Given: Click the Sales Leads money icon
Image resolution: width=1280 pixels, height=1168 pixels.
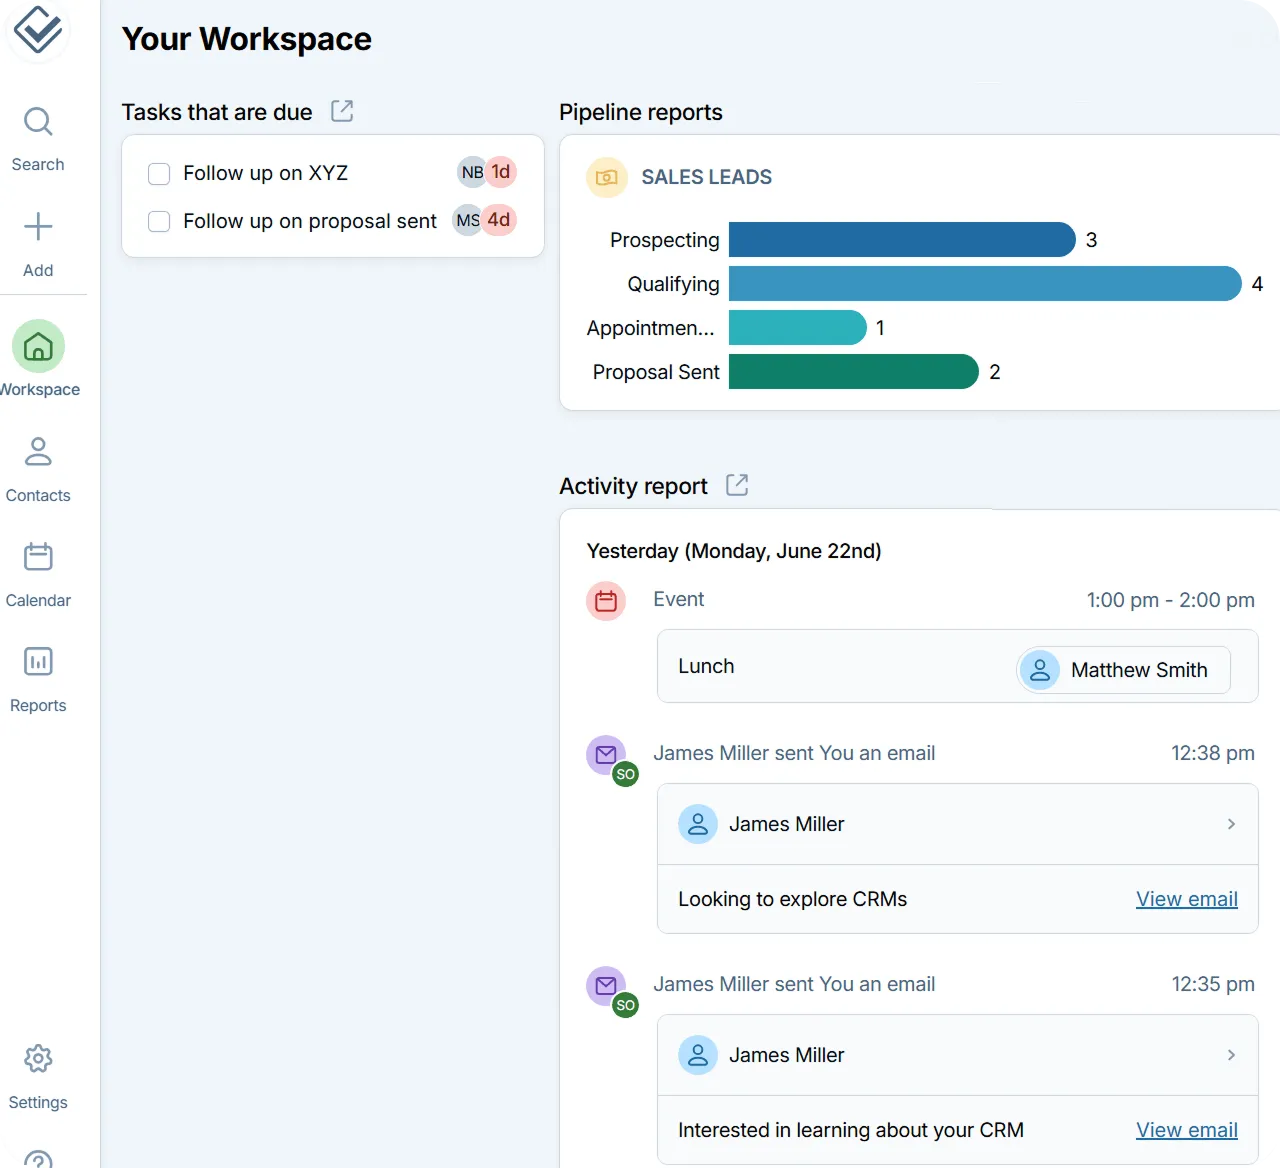Looking at the screenshot, I should pyautogui.click(x=606, y=177).
